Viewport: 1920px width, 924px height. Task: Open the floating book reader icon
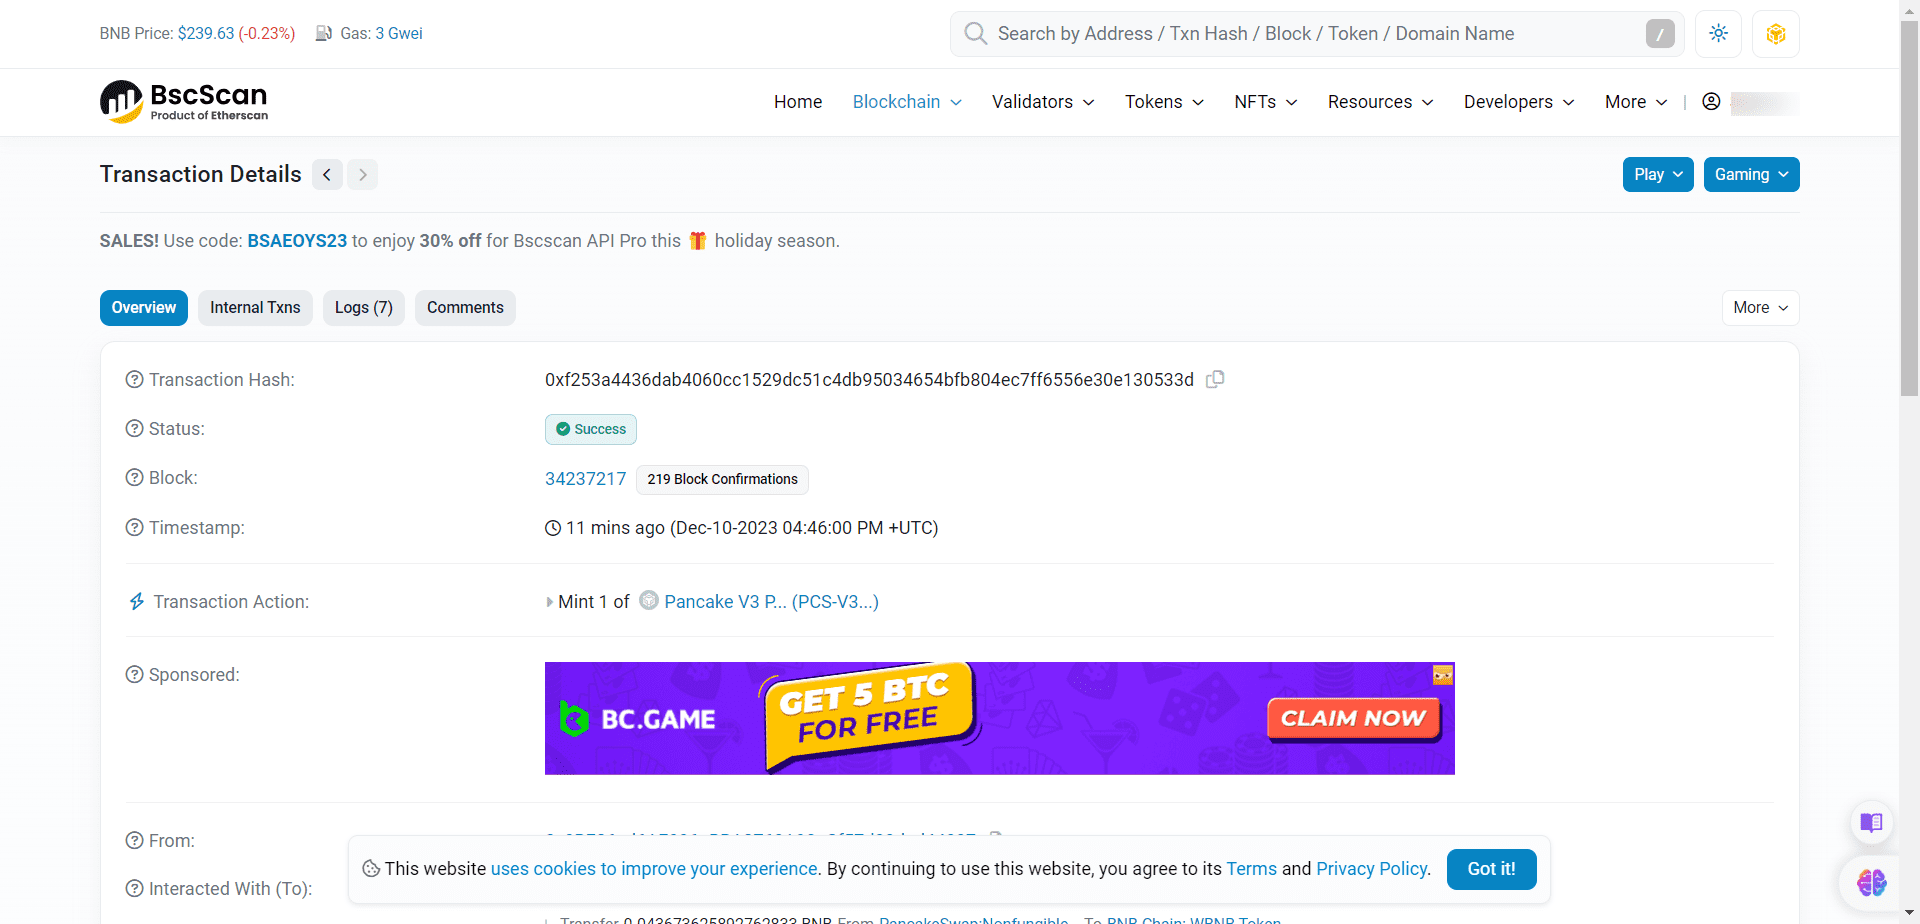[1871, 823]
